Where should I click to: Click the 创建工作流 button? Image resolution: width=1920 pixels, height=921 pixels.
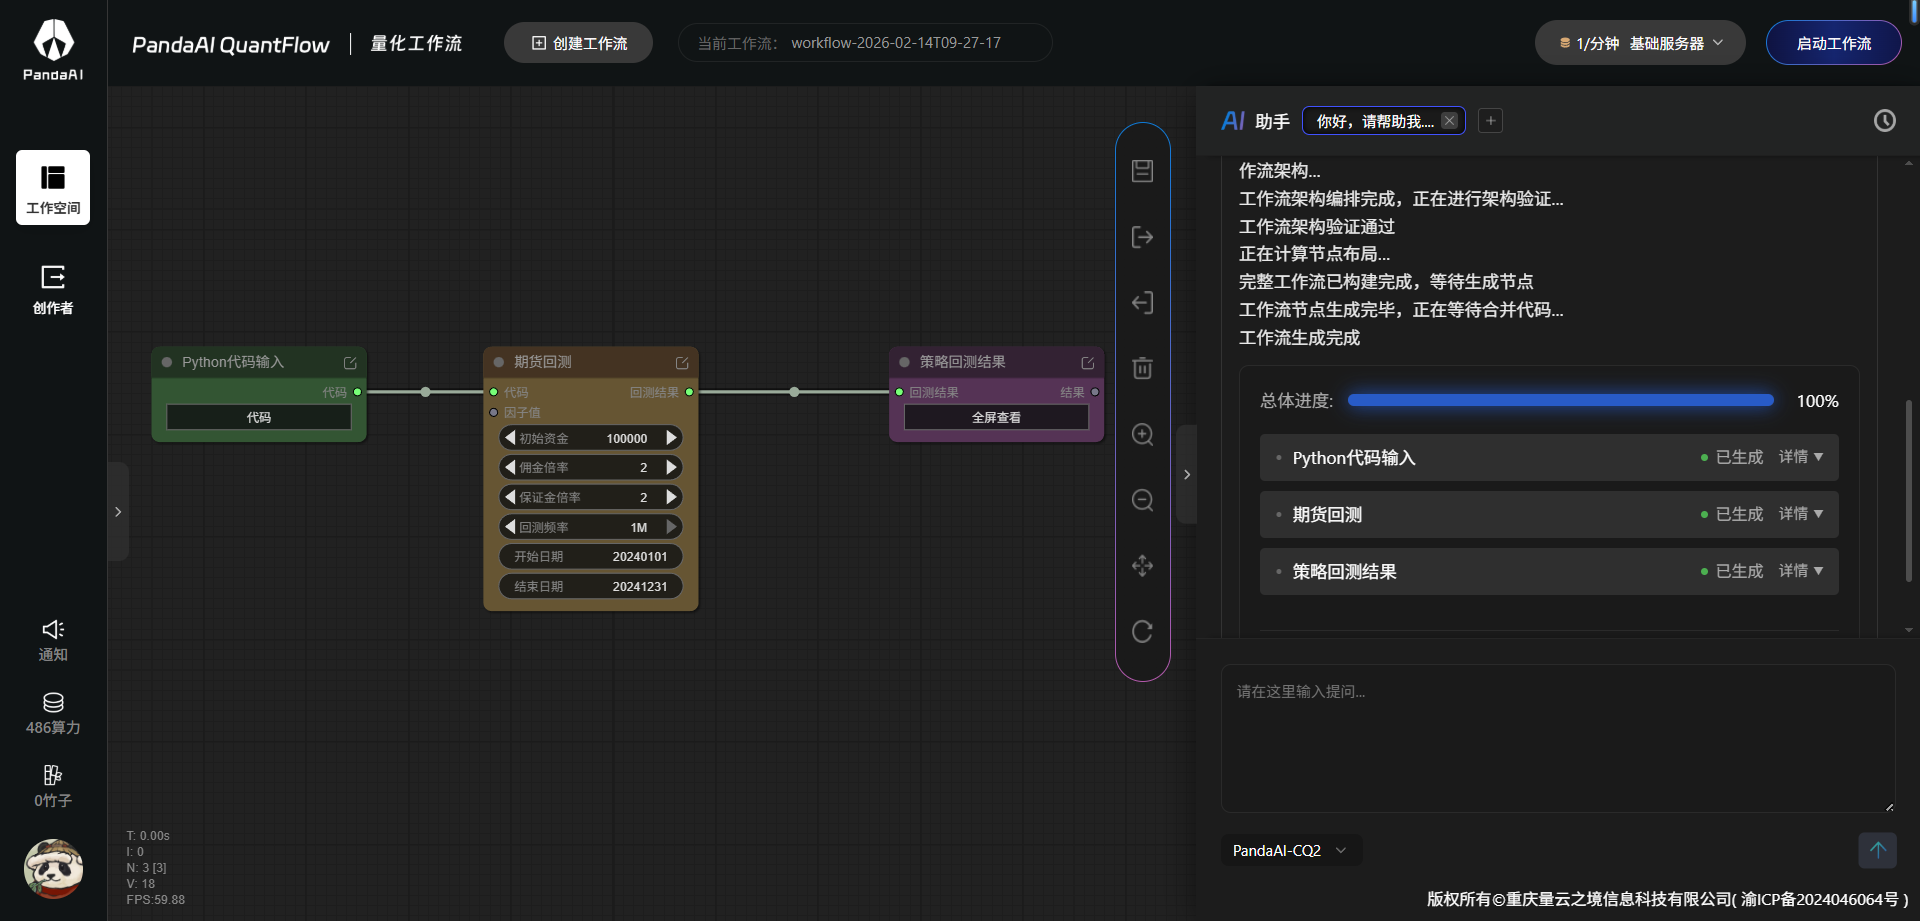click(578, 43)
